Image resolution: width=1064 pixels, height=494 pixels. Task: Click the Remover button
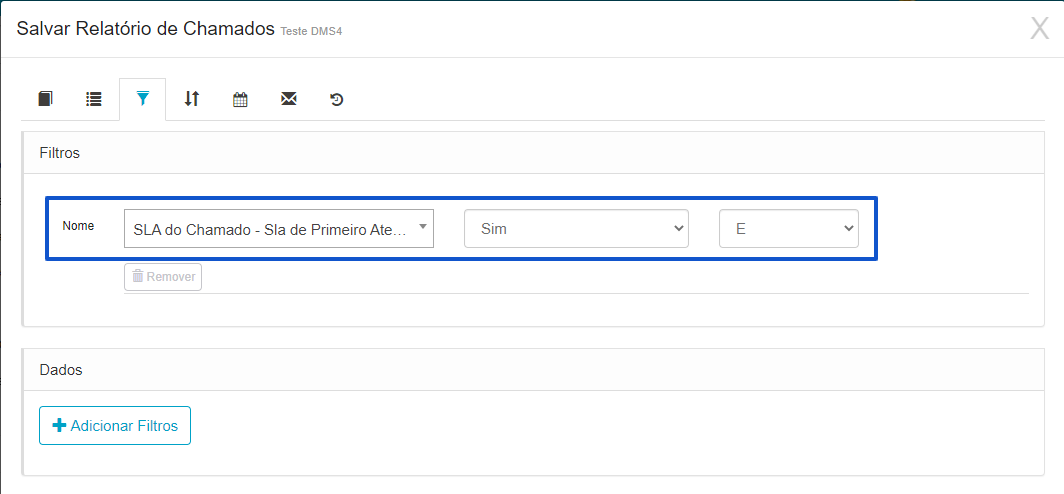[163, 277]
